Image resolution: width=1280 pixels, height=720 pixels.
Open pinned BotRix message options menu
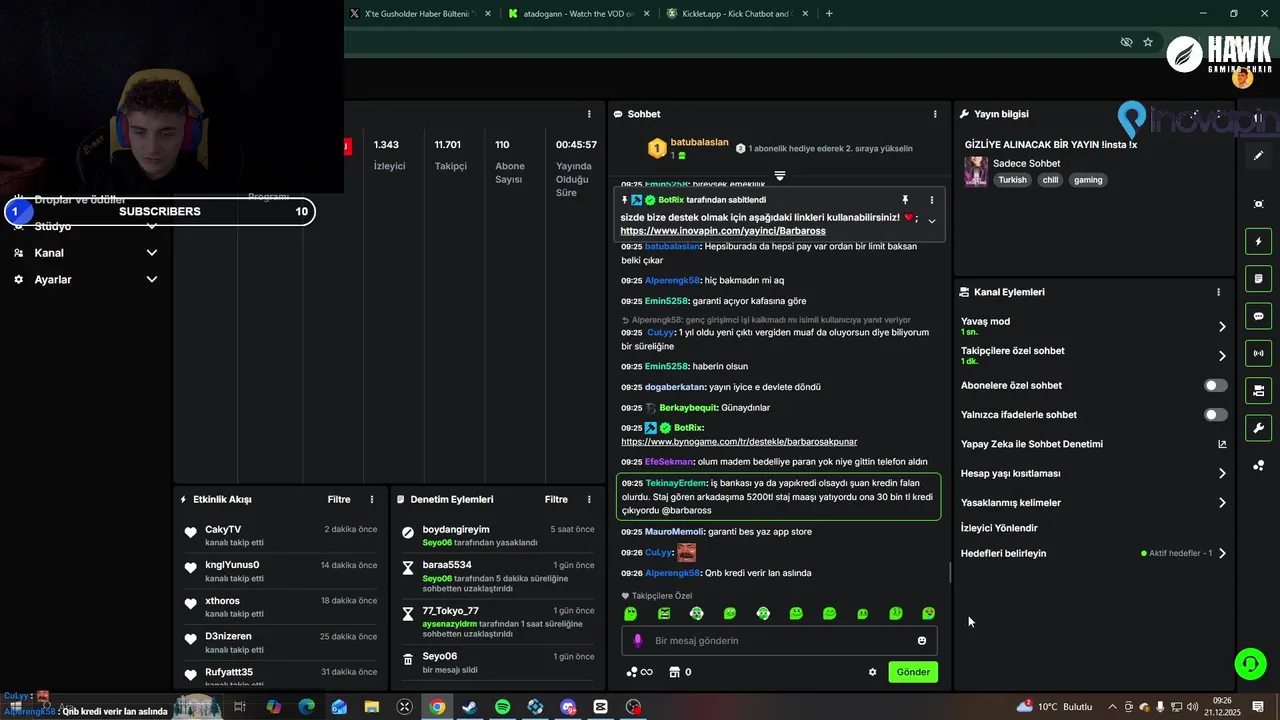(932, 200)
